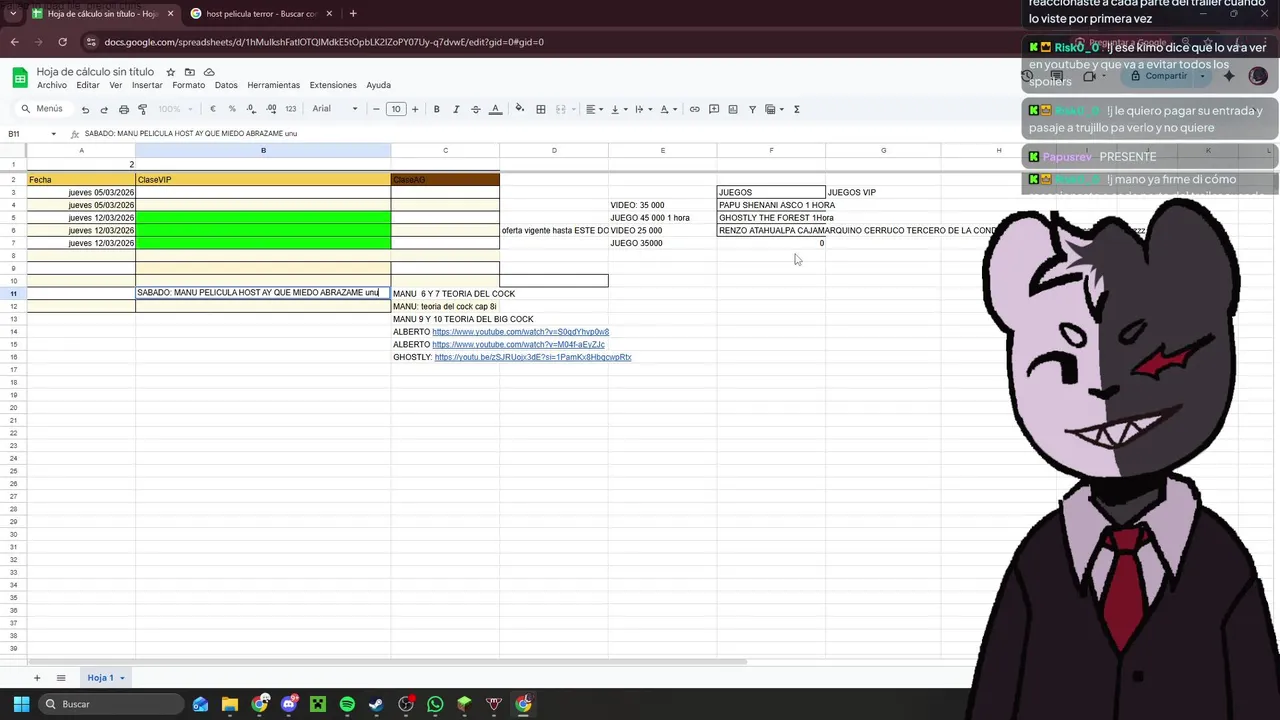Screen dimensions: 1280x720
Task: Insert link icon in toolbar
Action: point(695,109)
